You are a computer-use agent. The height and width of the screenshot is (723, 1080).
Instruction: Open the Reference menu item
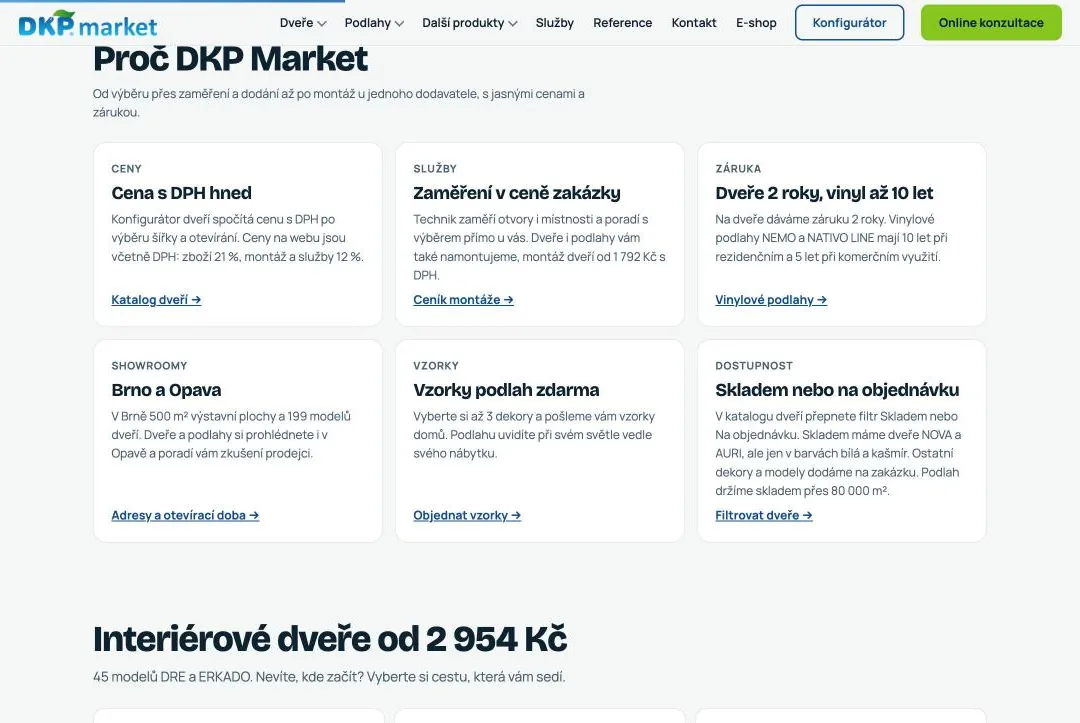623,23
